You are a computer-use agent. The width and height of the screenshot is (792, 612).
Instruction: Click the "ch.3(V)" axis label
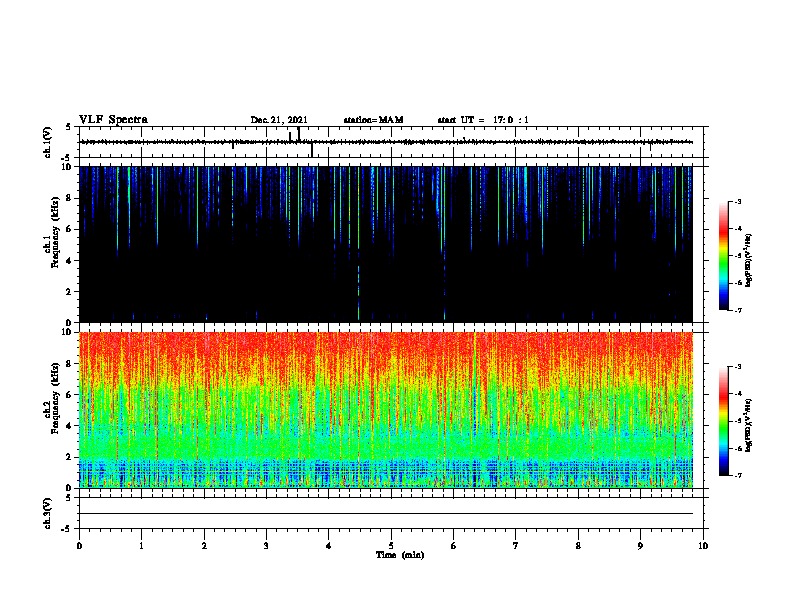click(48, 513)
